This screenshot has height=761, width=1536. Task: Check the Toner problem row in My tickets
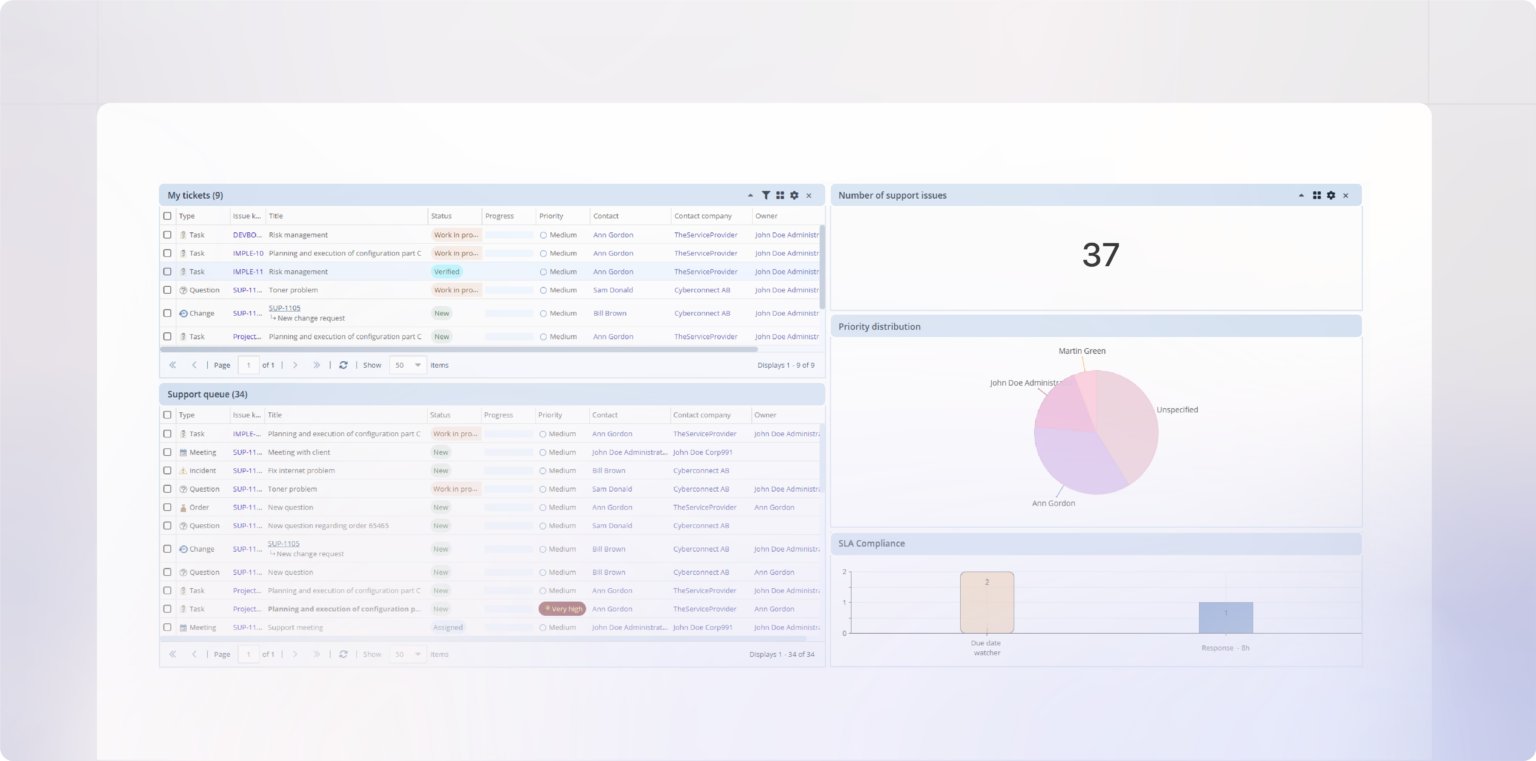pyautogui.click(x=167, y=290)
